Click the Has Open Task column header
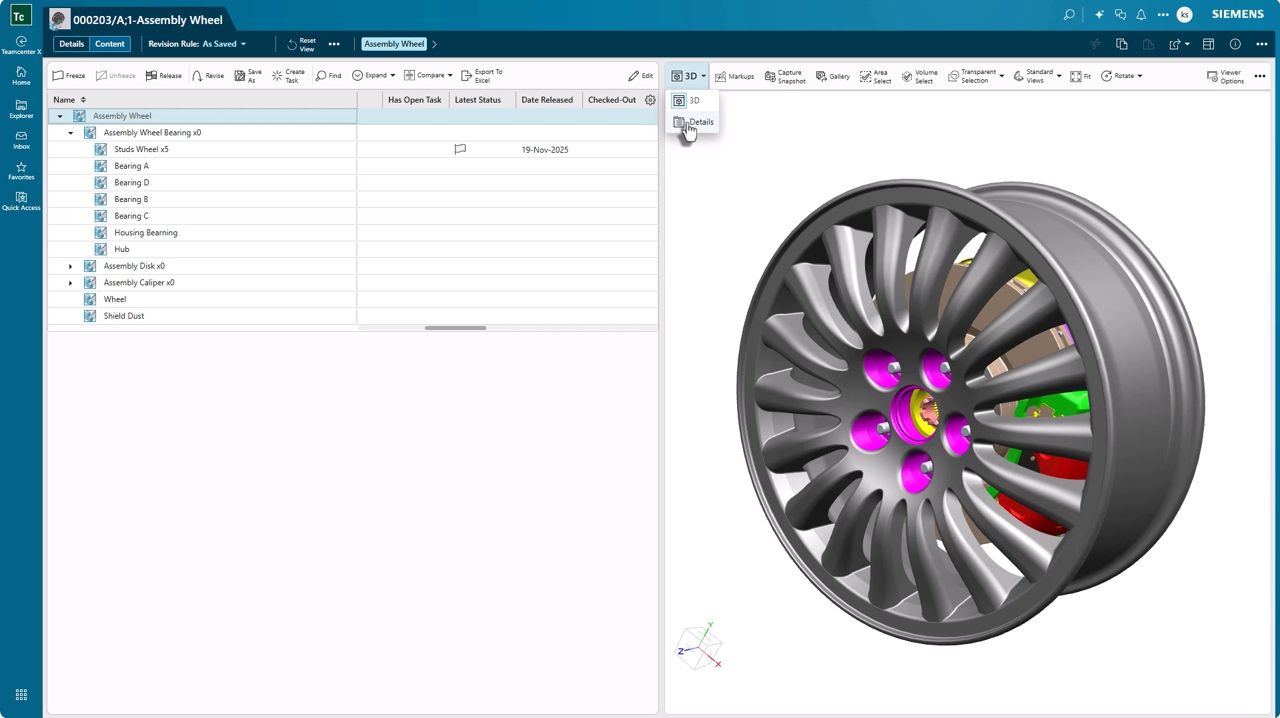 tap(415, 100)
